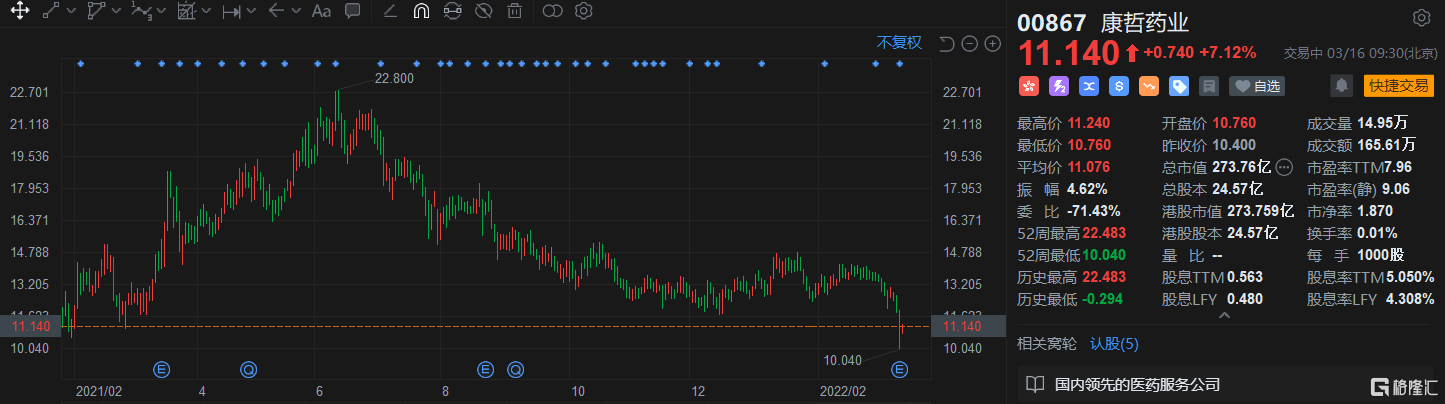Delete drawings with the trash icon
This screenshot has height=404, width=1445.
tap(514, 12)
